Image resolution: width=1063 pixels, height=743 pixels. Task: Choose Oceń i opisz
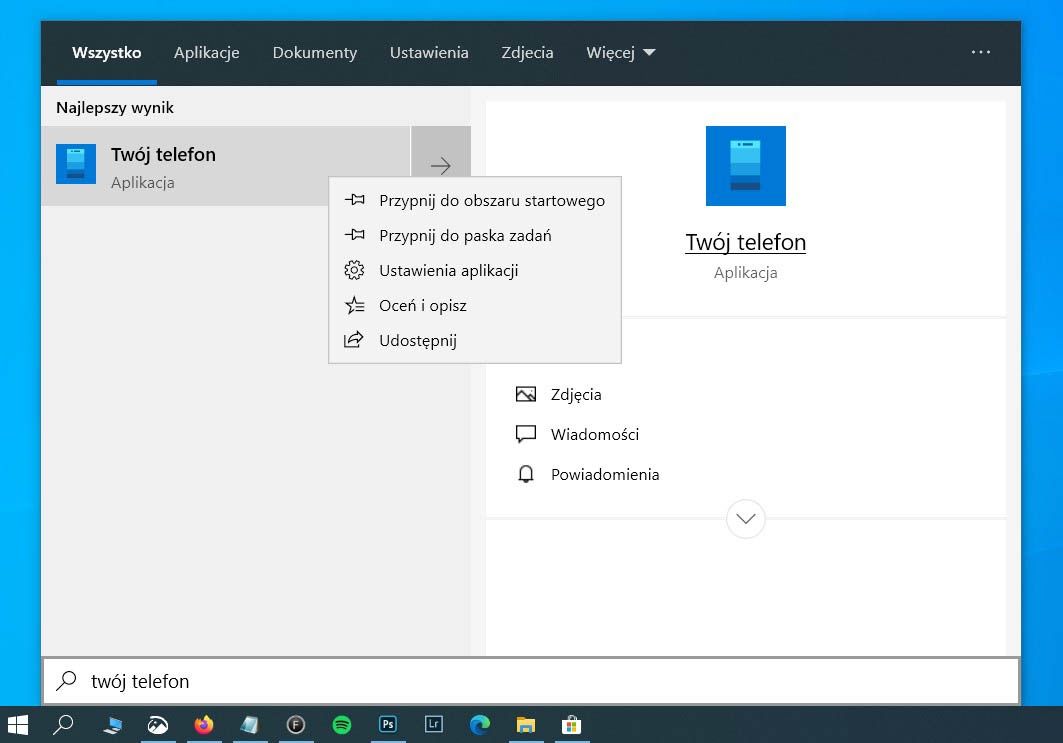coord(475,306)
